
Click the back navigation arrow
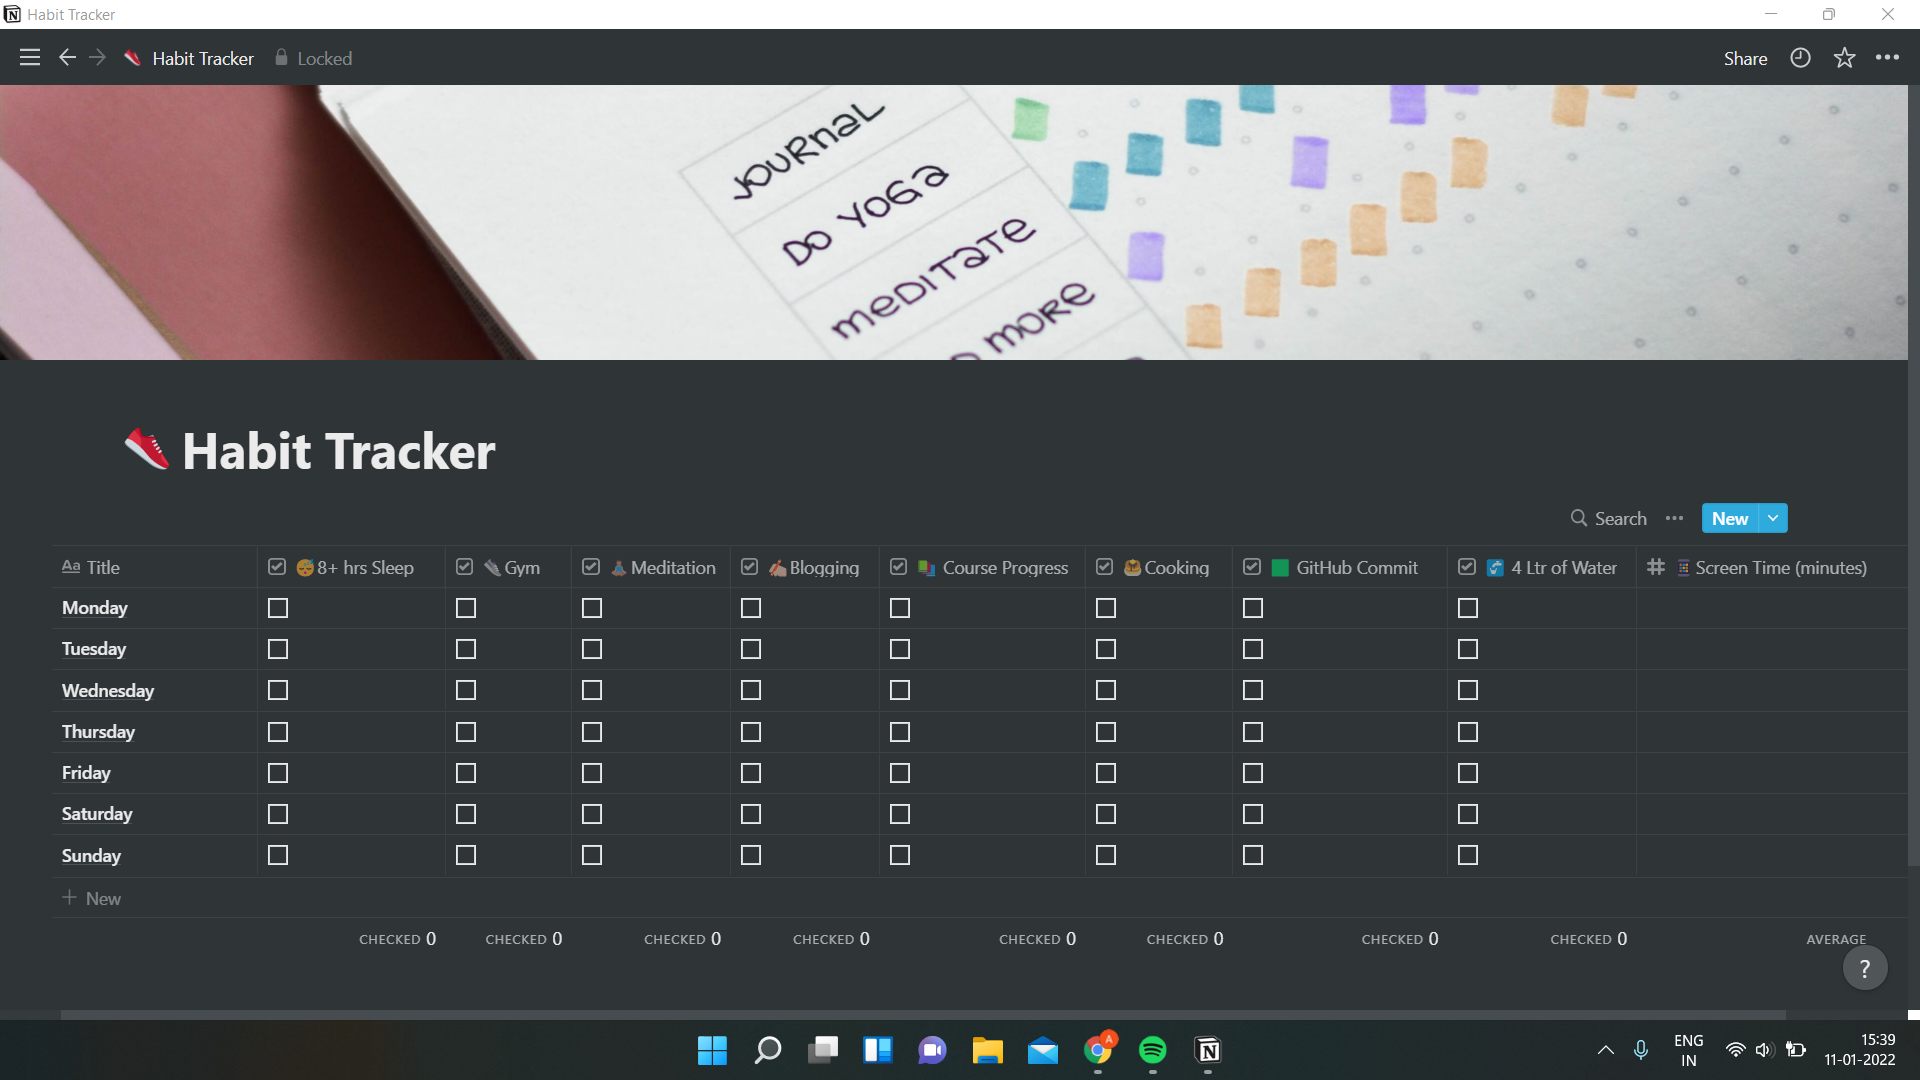click(67, 57)
